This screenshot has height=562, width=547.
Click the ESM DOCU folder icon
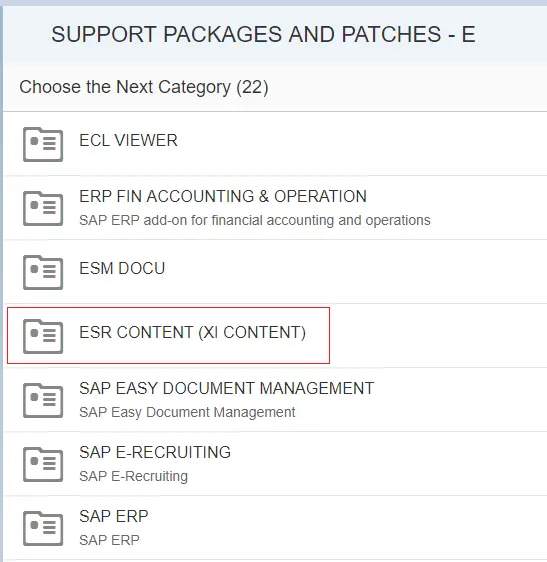click(x=43, y=272)
